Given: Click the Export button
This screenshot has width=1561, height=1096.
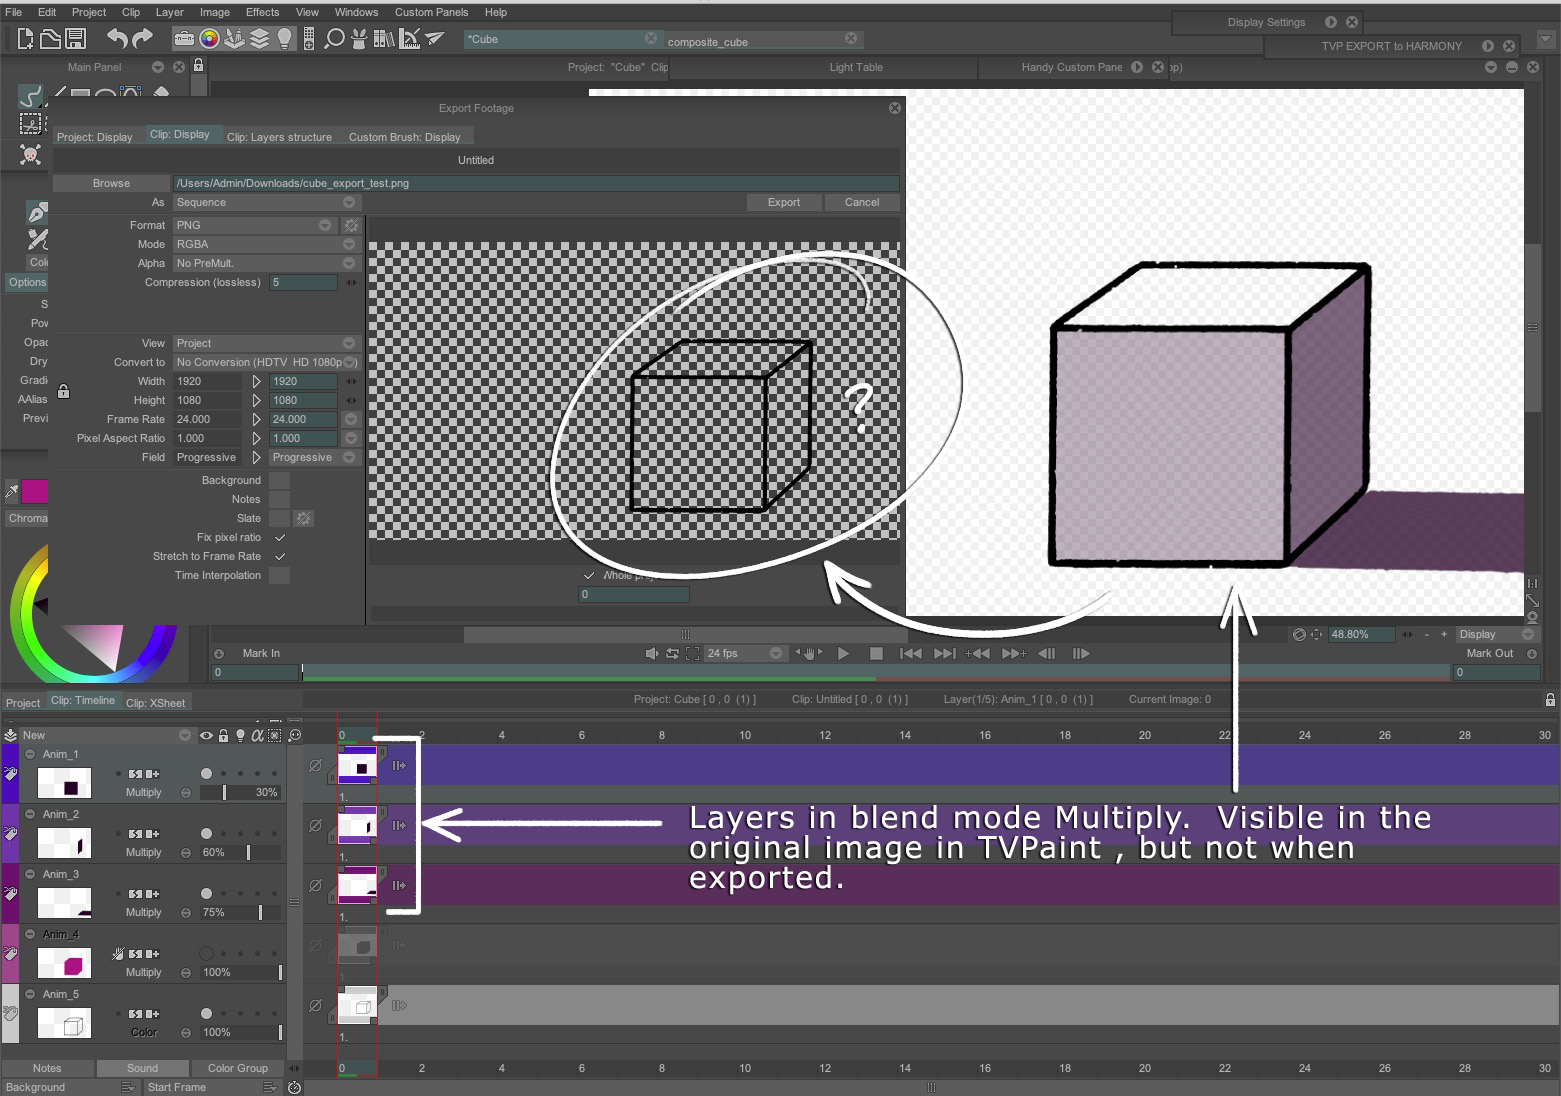Looking at the screenshot, I should pyautogui.click(x=784, y=203).
